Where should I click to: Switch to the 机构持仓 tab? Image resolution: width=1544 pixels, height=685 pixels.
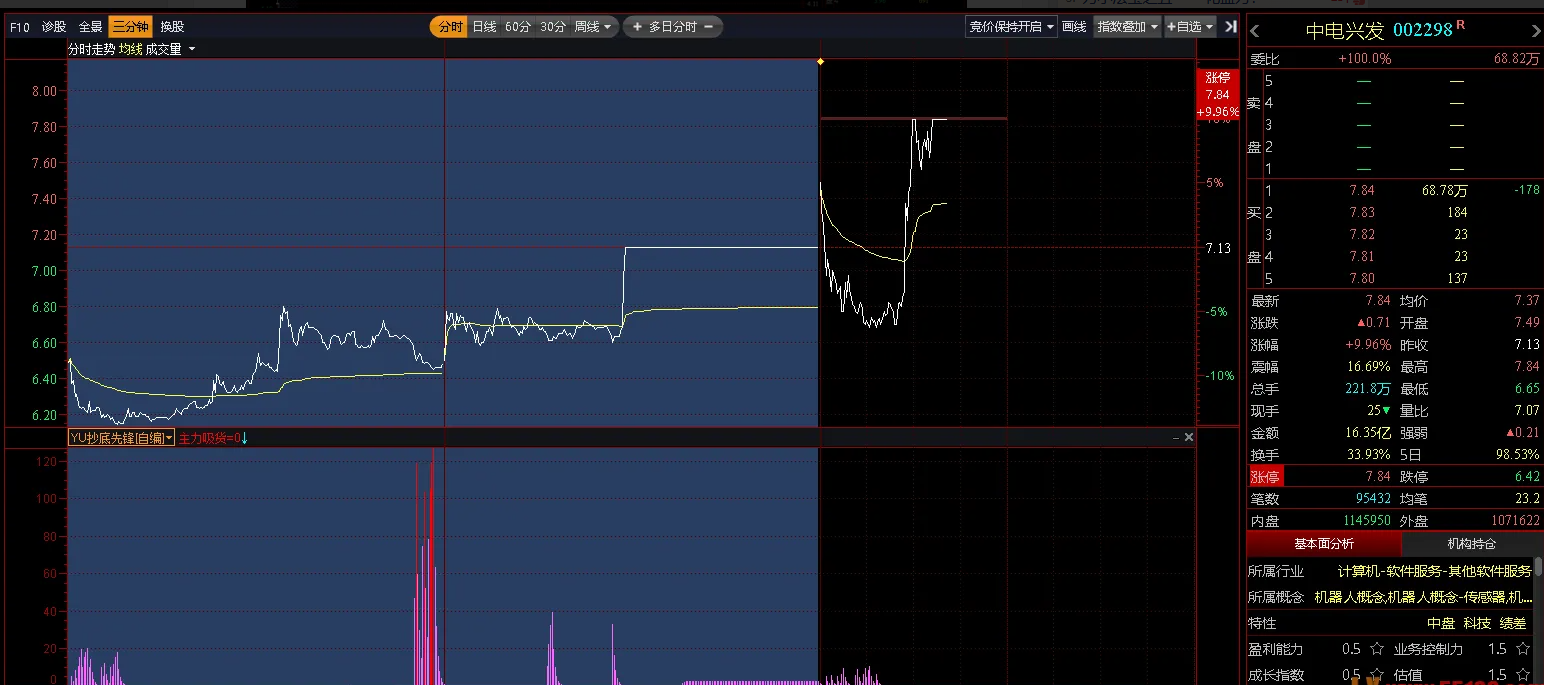coord(1471,544)
